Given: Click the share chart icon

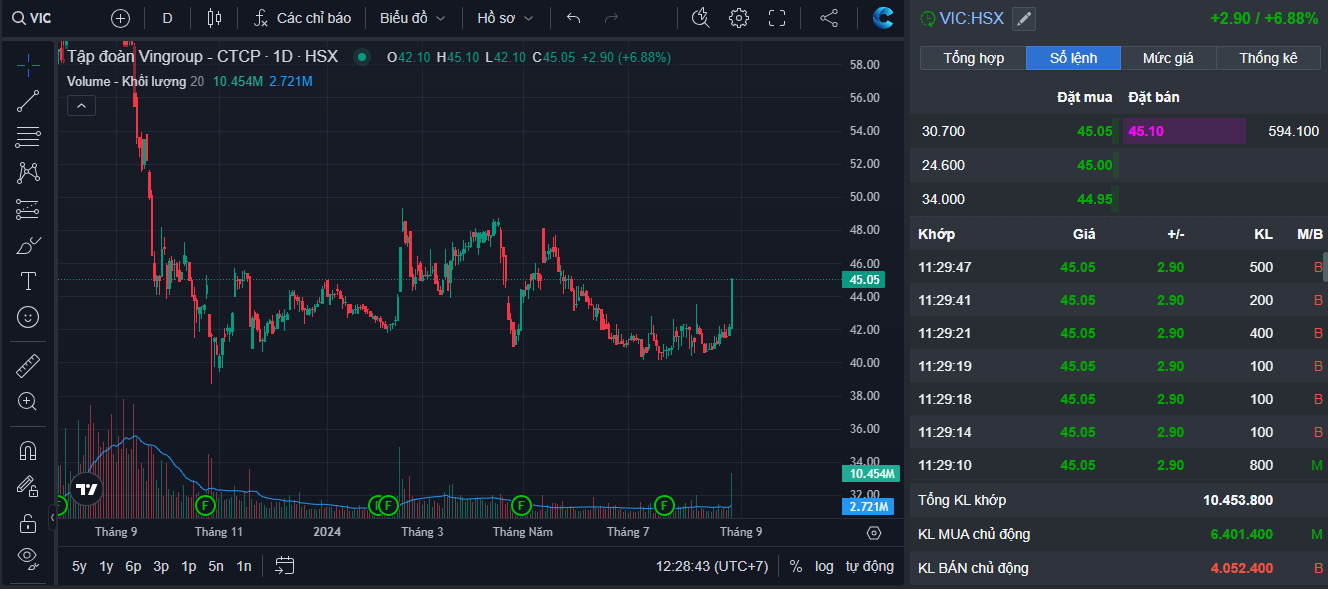Looking at the screenshot, I should pos(829,18).
